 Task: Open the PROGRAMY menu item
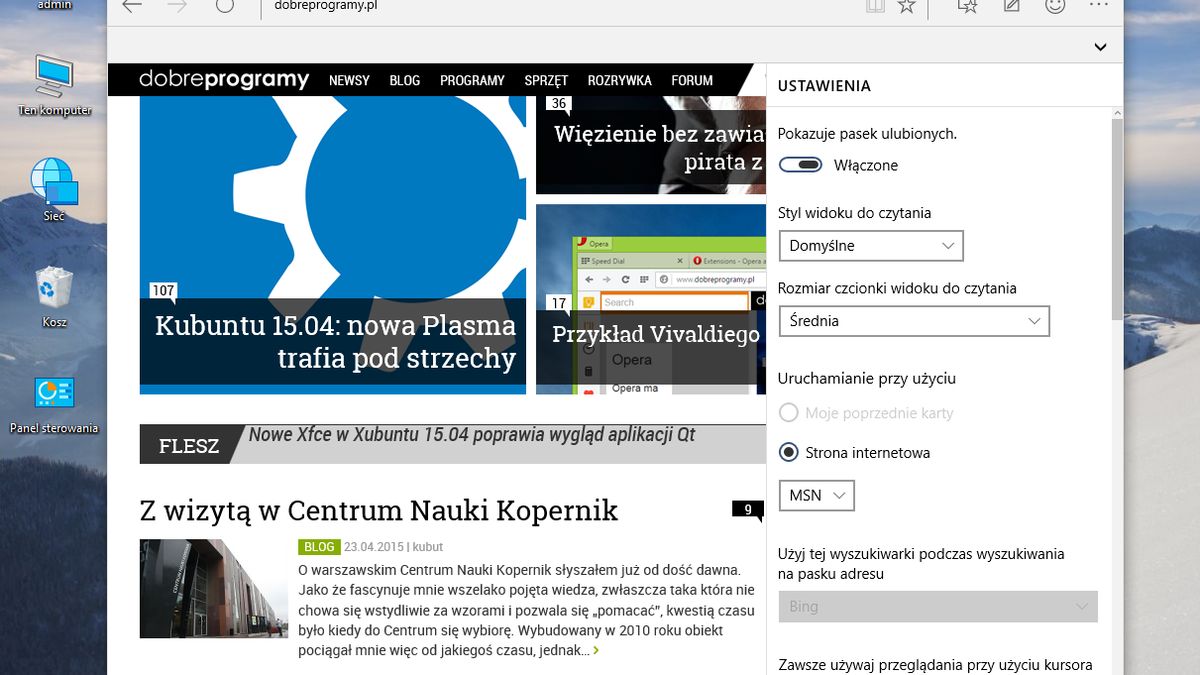pyautogui.click(x=472, y=80)
